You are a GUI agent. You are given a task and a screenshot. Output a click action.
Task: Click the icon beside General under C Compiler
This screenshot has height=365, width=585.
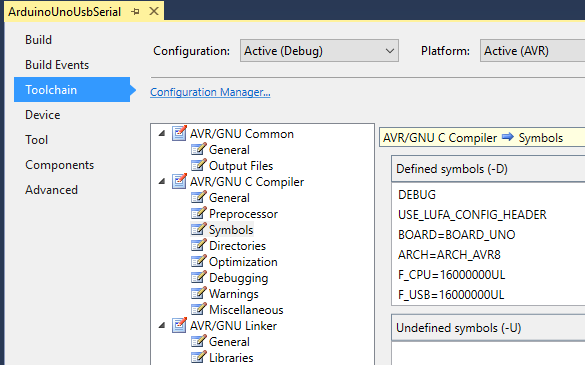(198, 197)
